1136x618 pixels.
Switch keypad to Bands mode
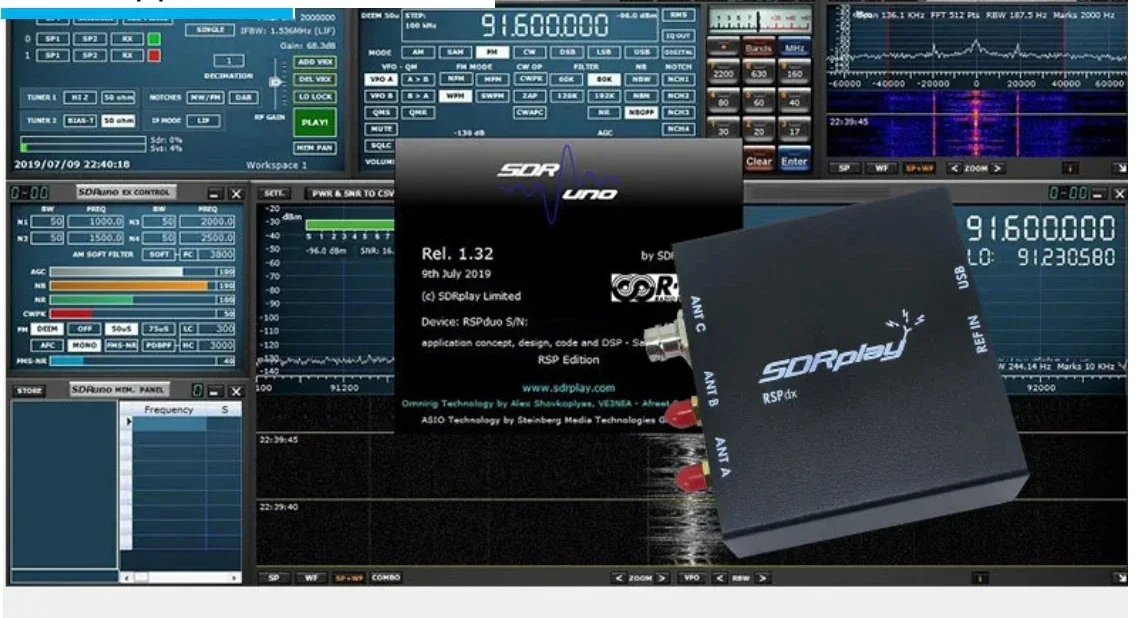tap(759, 48)
